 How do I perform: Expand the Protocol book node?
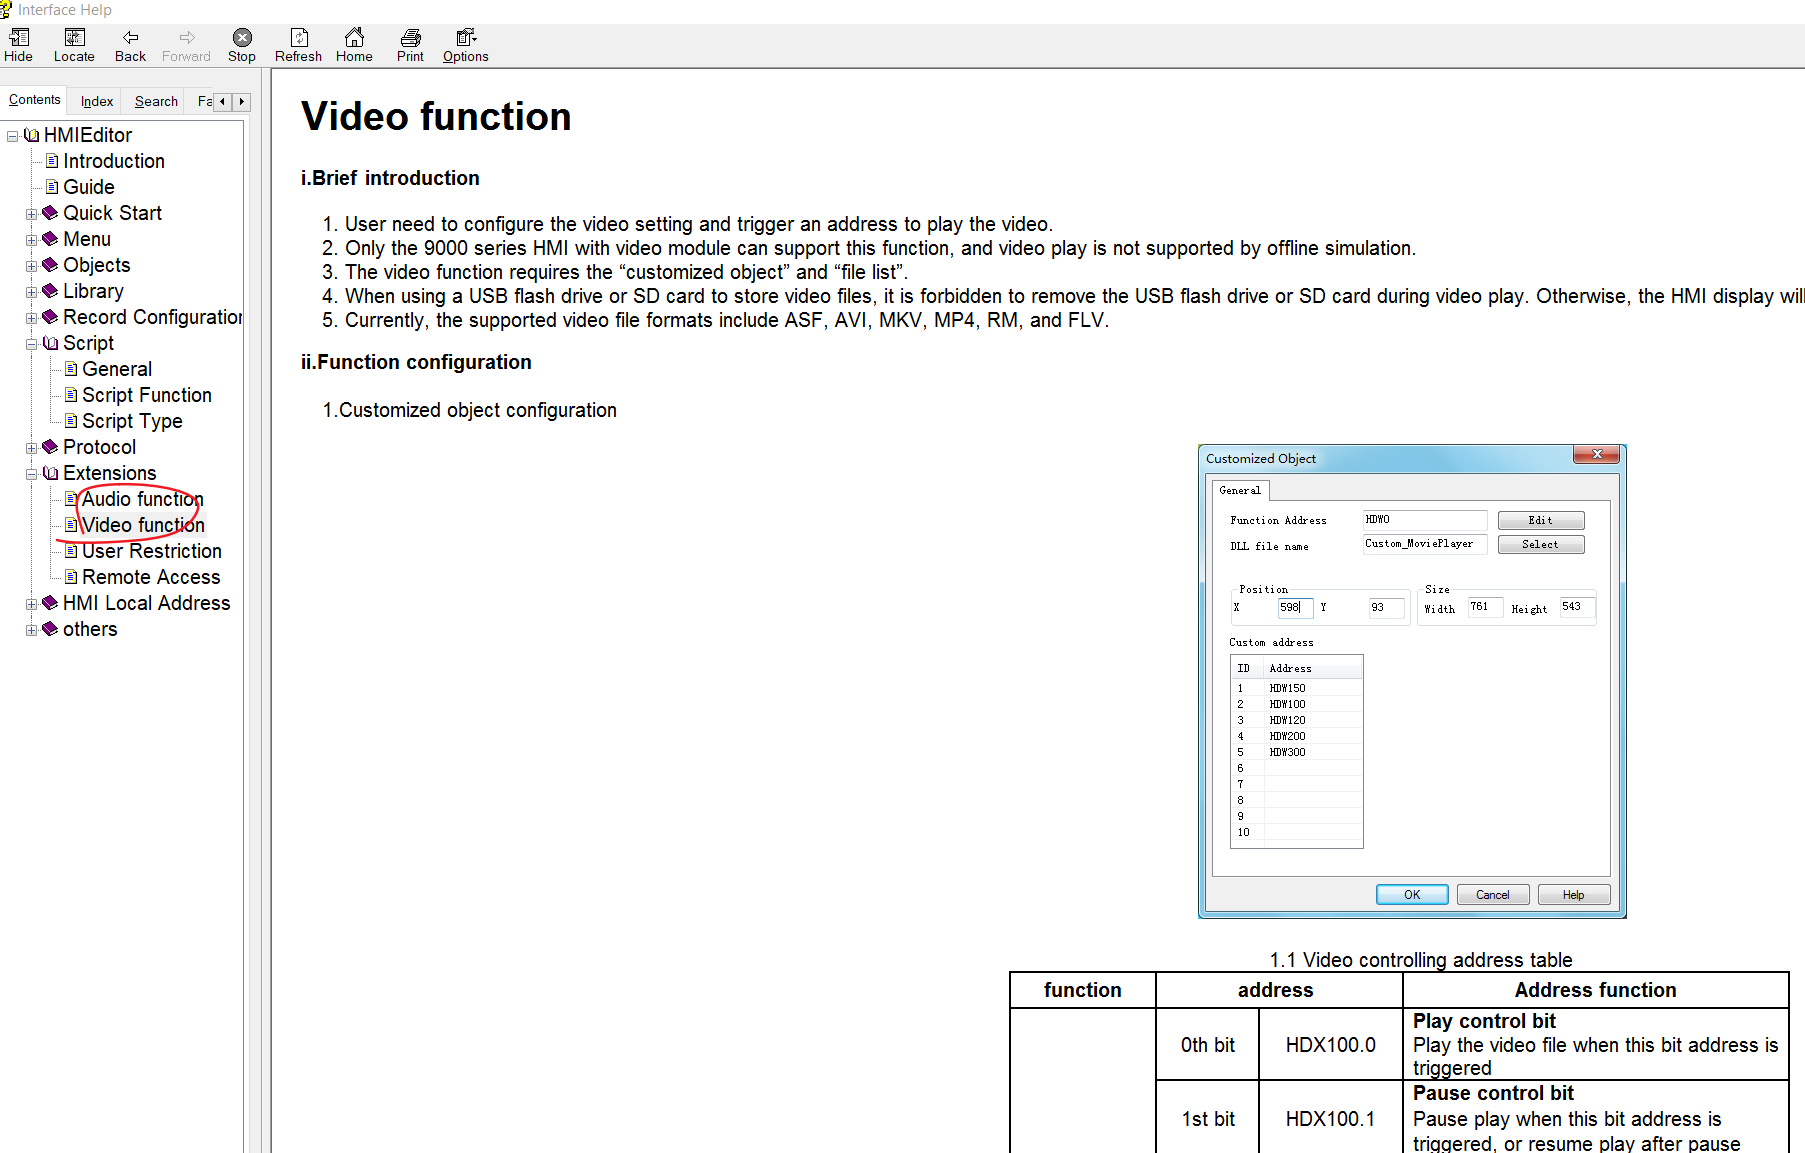31,448
